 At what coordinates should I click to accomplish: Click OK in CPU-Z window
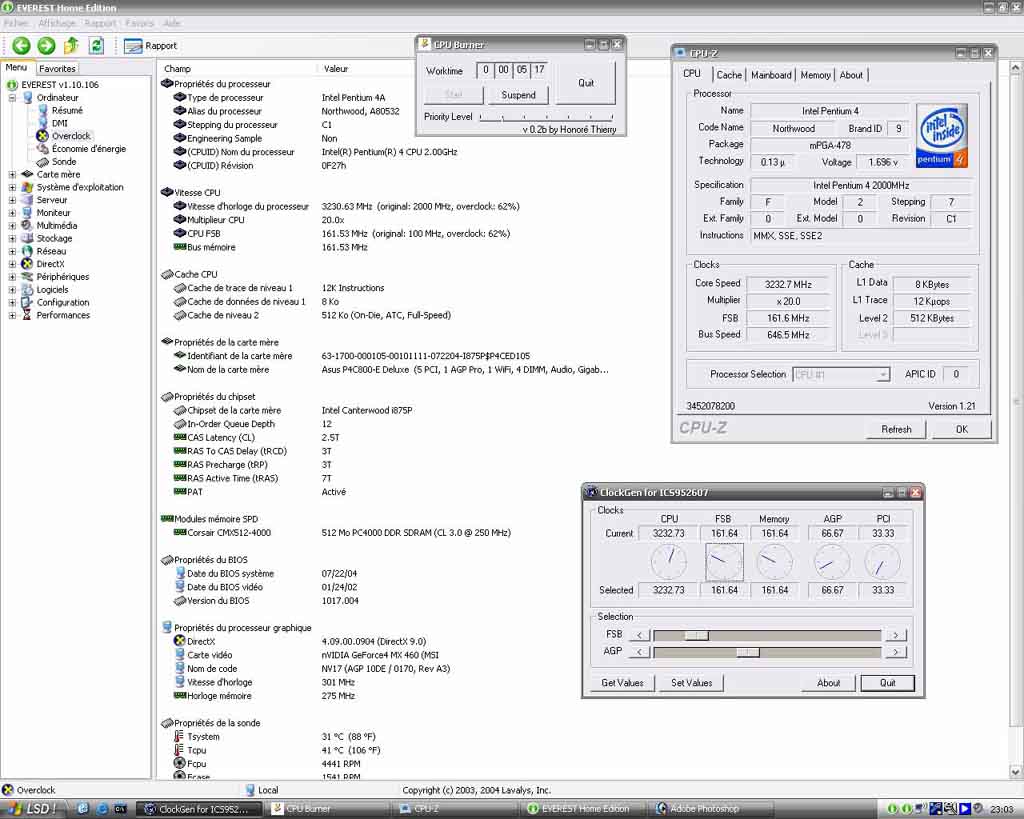tap(962, 429)
